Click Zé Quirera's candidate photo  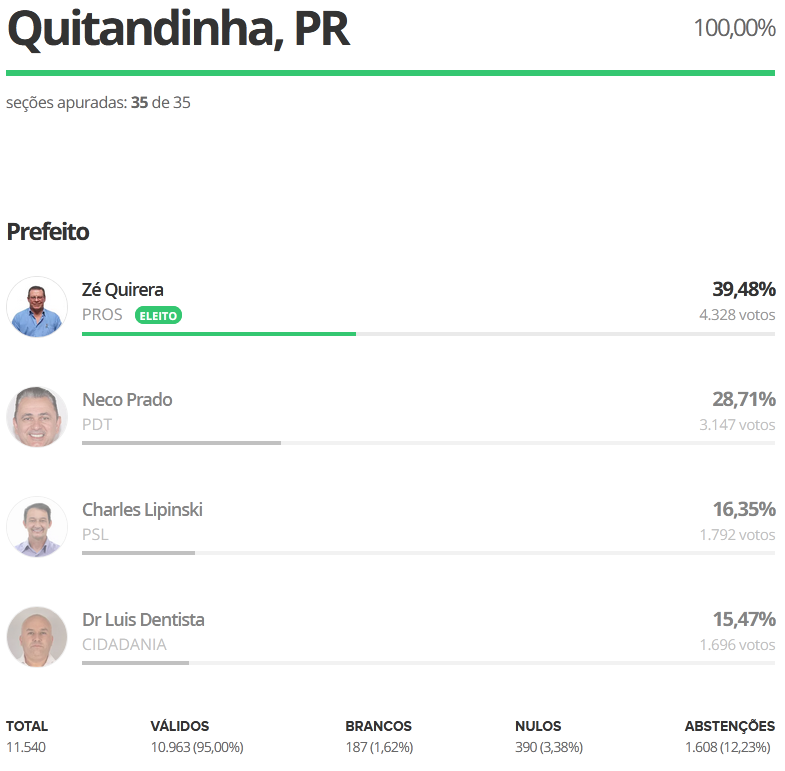tap(37, 307)
